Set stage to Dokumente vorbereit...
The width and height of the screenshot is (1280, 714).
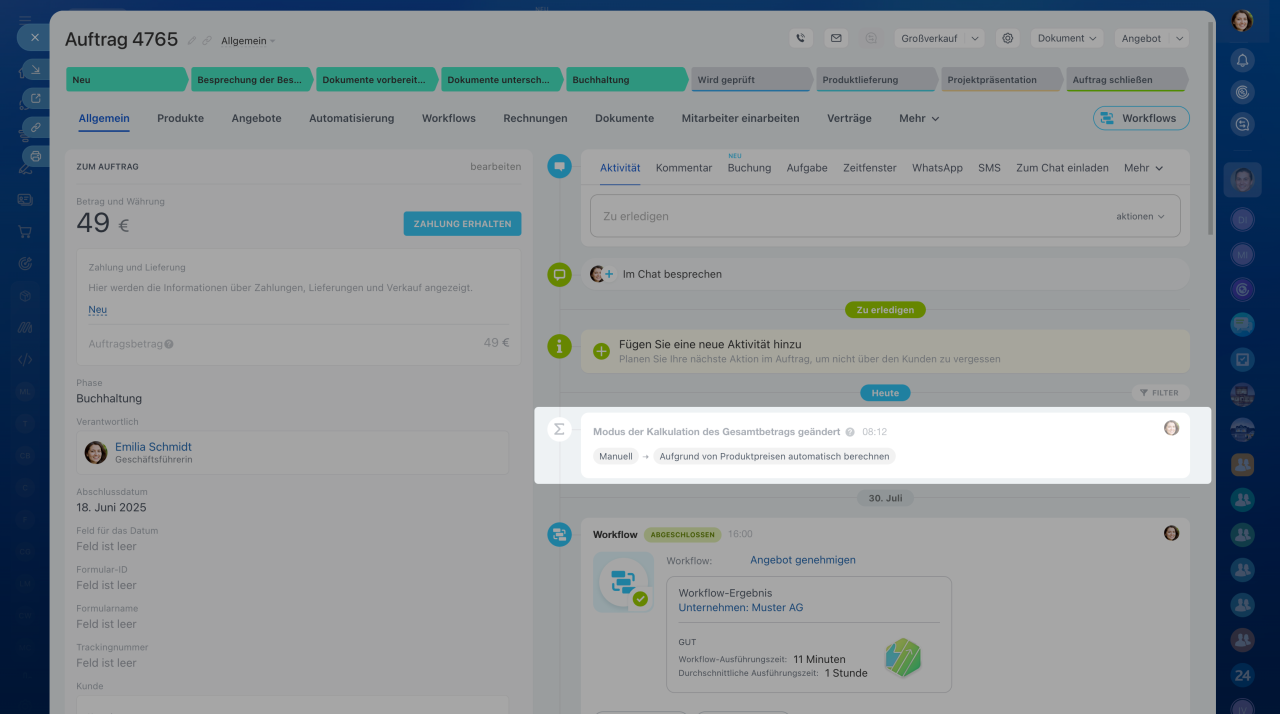[375, 79]
